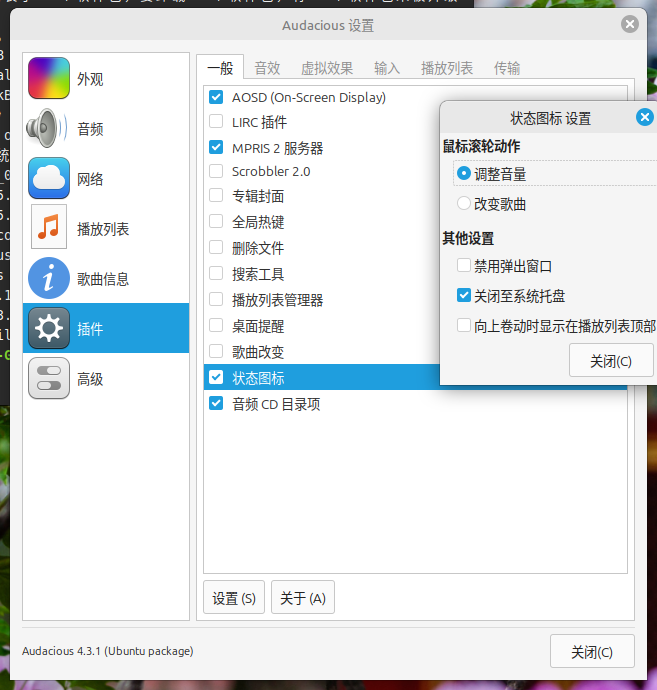Select the 插件 gear icon
The width and height of the screenshot is (657, 690).
click(49, 328)
